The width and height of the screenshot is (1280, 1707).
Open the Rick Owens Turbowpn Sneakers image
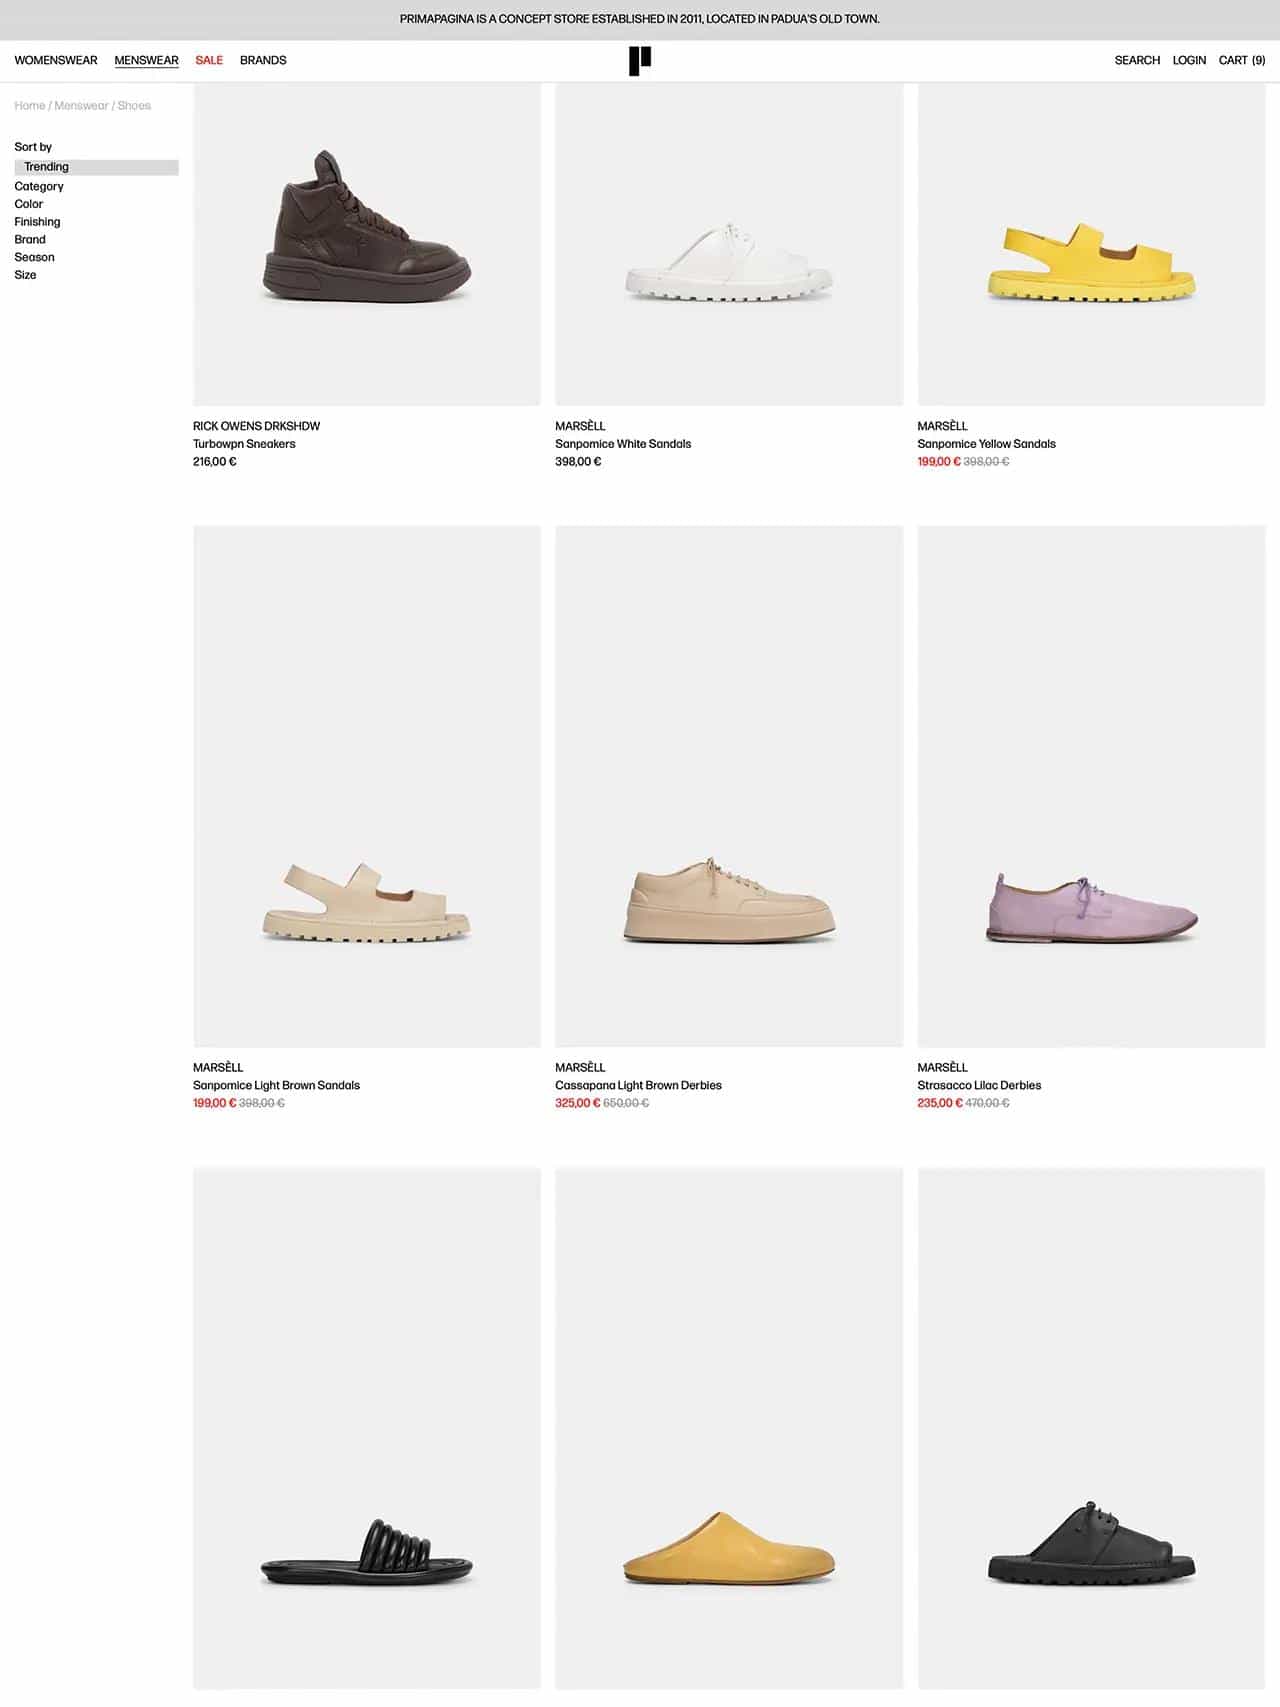click(367, 244)
